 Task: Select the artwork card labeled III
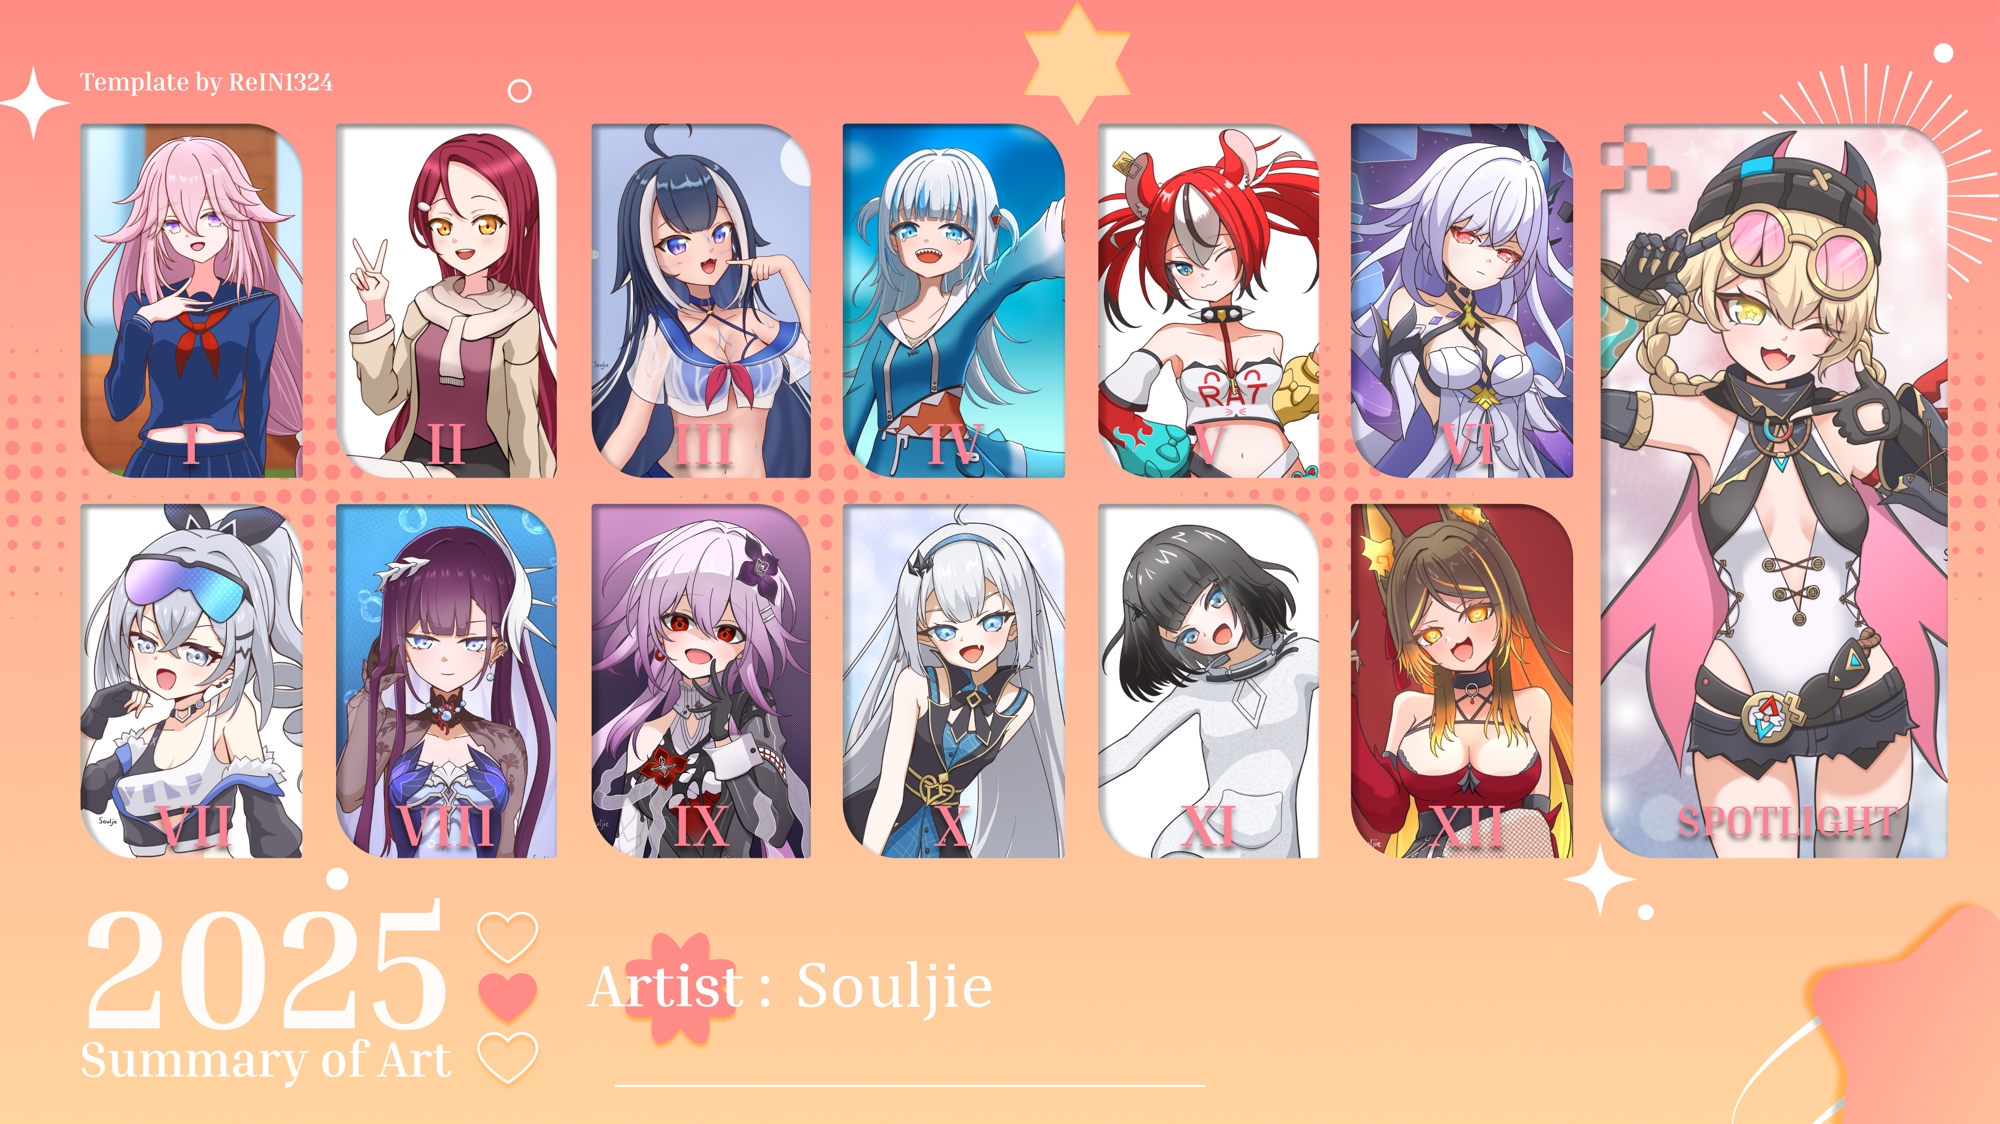pos(701,300)
